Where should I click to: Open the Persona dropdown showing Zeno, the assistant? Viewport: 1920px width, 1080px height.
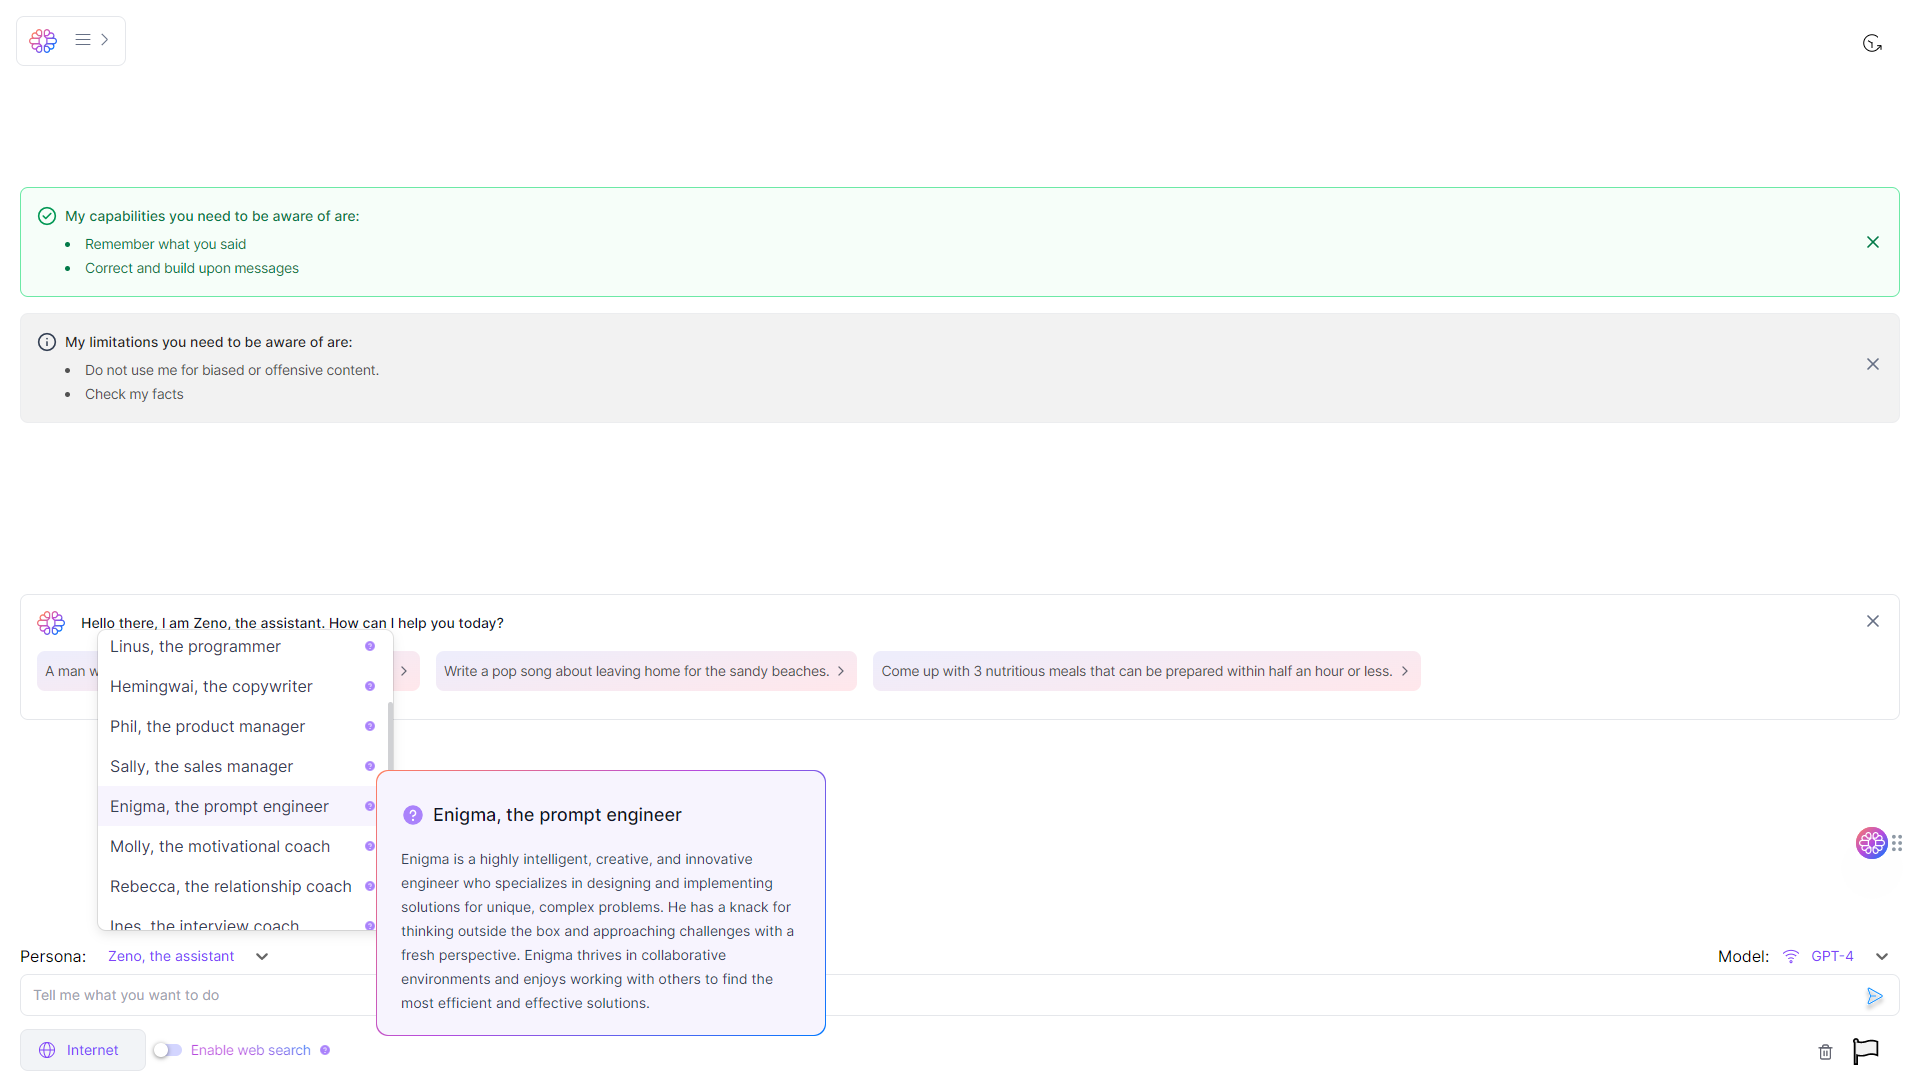(x=188, y=956)
